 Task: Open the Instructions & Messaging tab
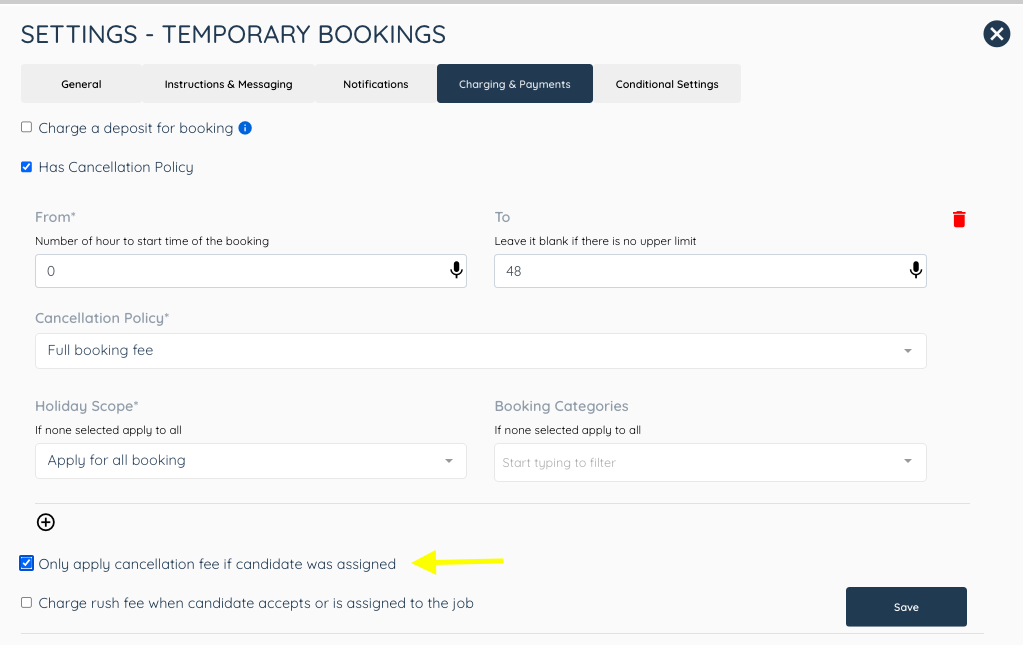point(228,83)
